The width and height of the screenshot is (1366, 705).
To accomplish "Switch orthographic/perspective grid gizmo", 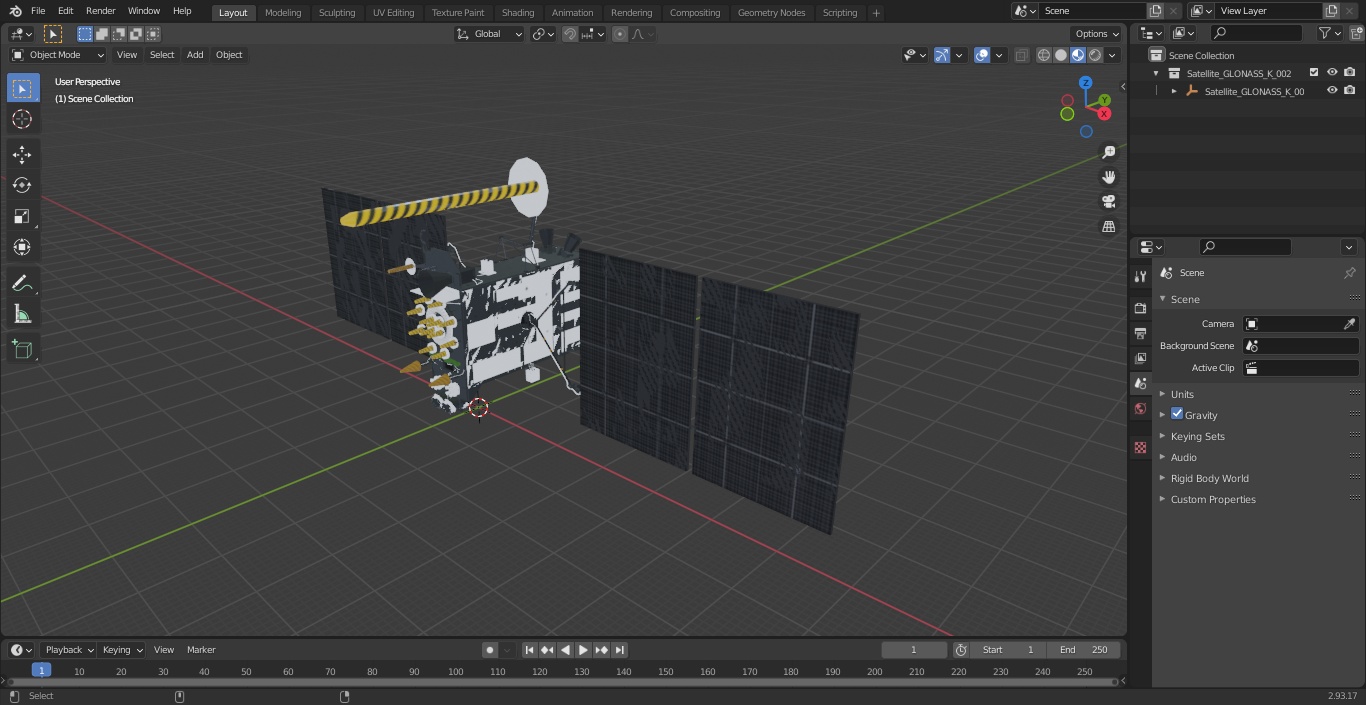I will click(1108, 227).
